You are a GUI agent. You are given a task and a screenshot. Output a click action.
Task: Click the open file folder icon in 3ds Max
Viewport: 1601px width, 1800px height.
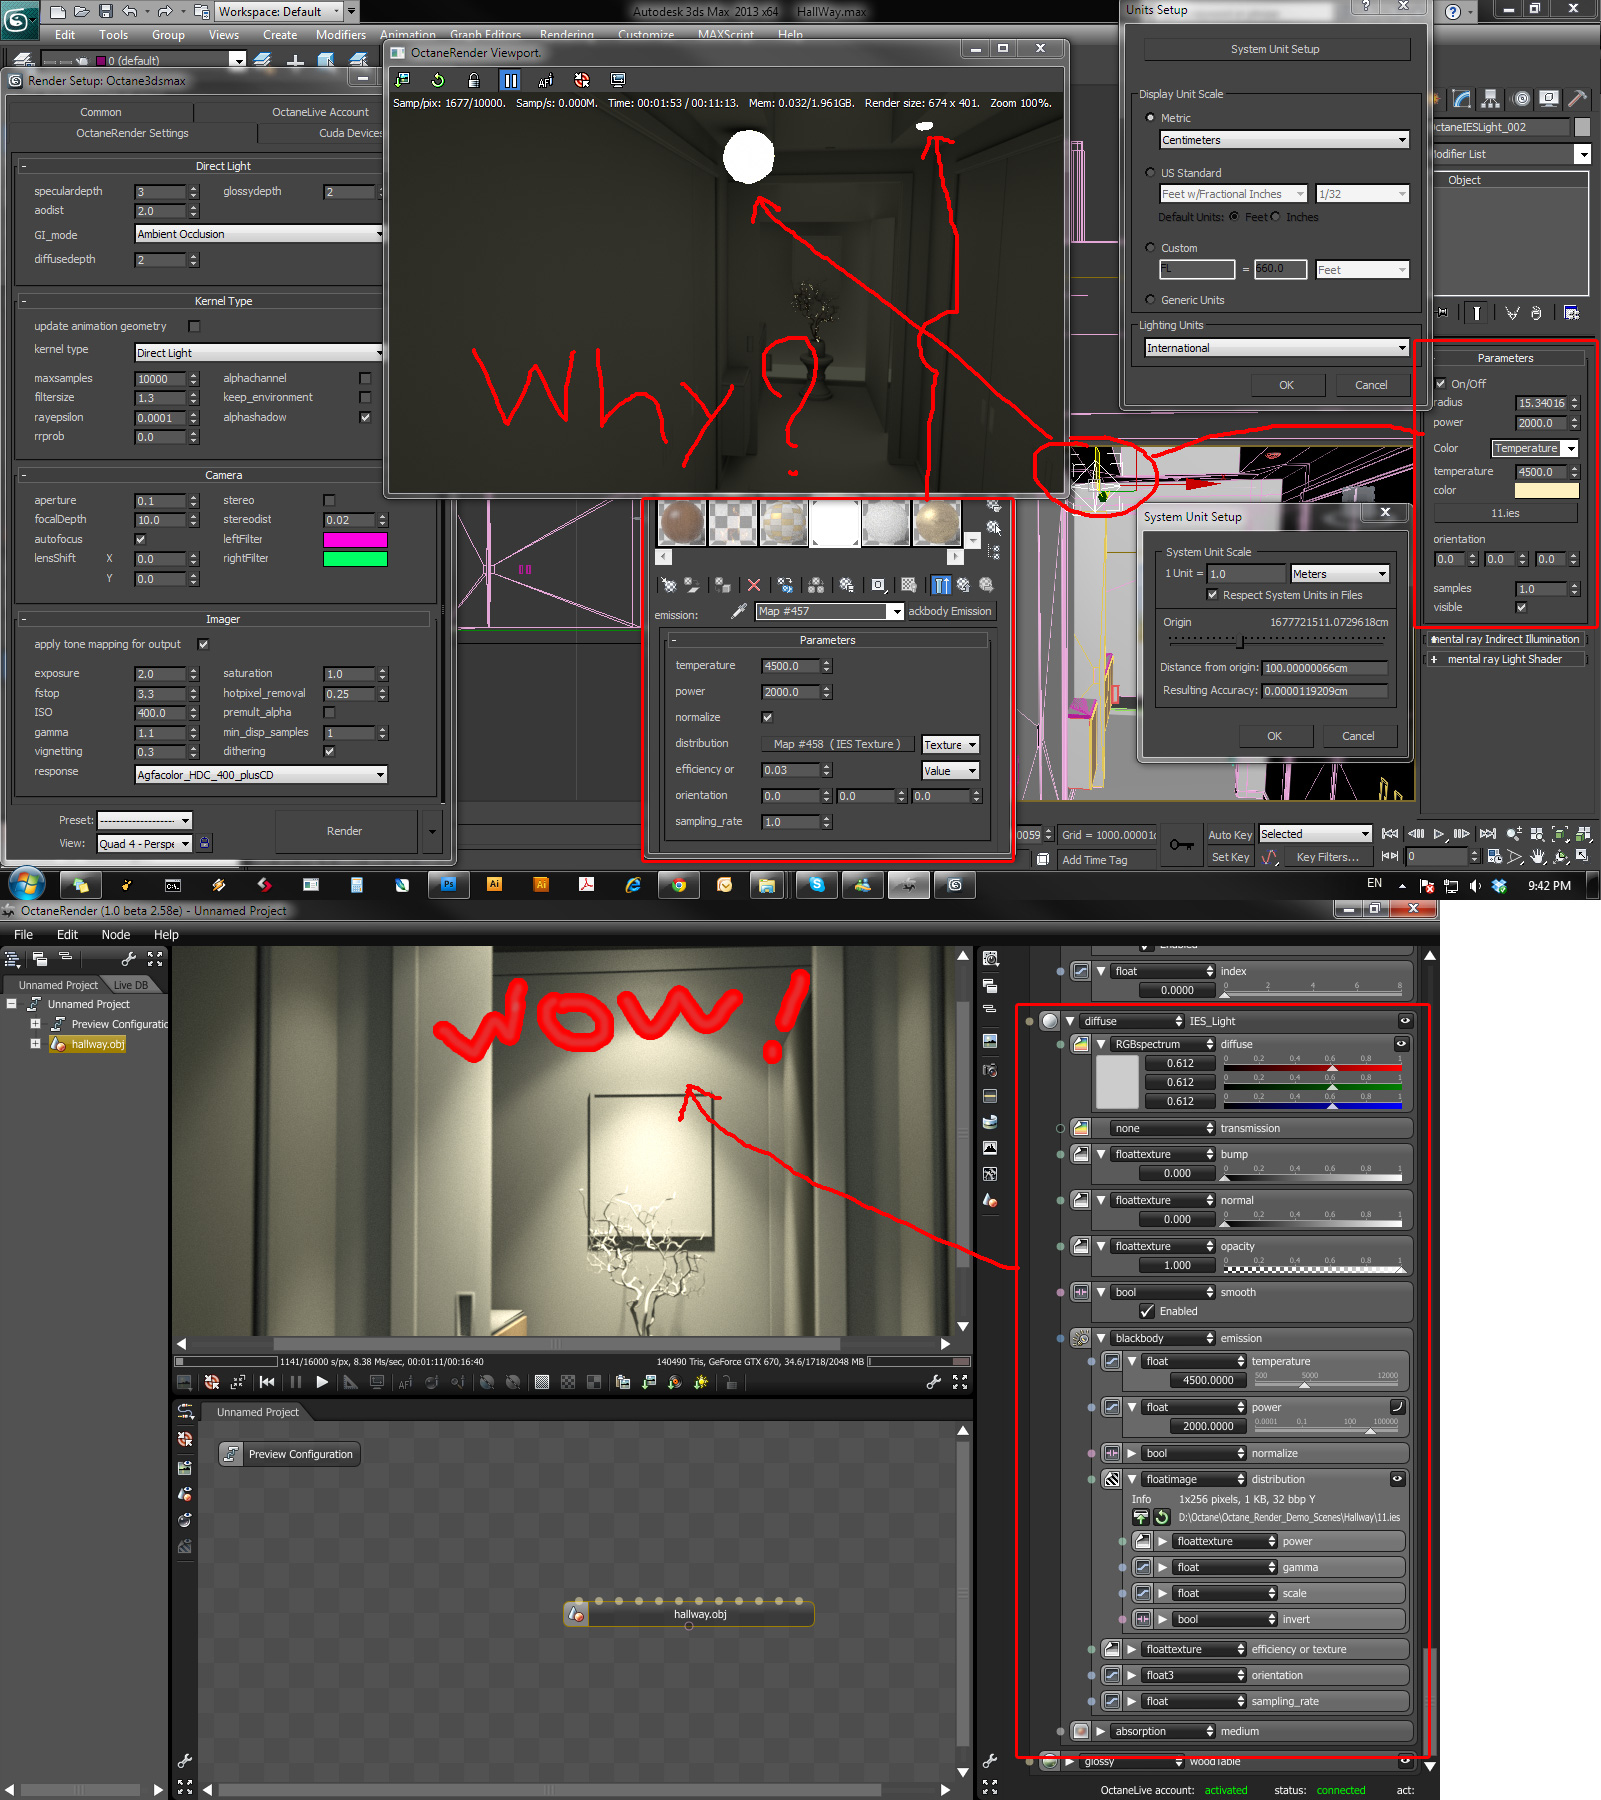tap(82, 12)
